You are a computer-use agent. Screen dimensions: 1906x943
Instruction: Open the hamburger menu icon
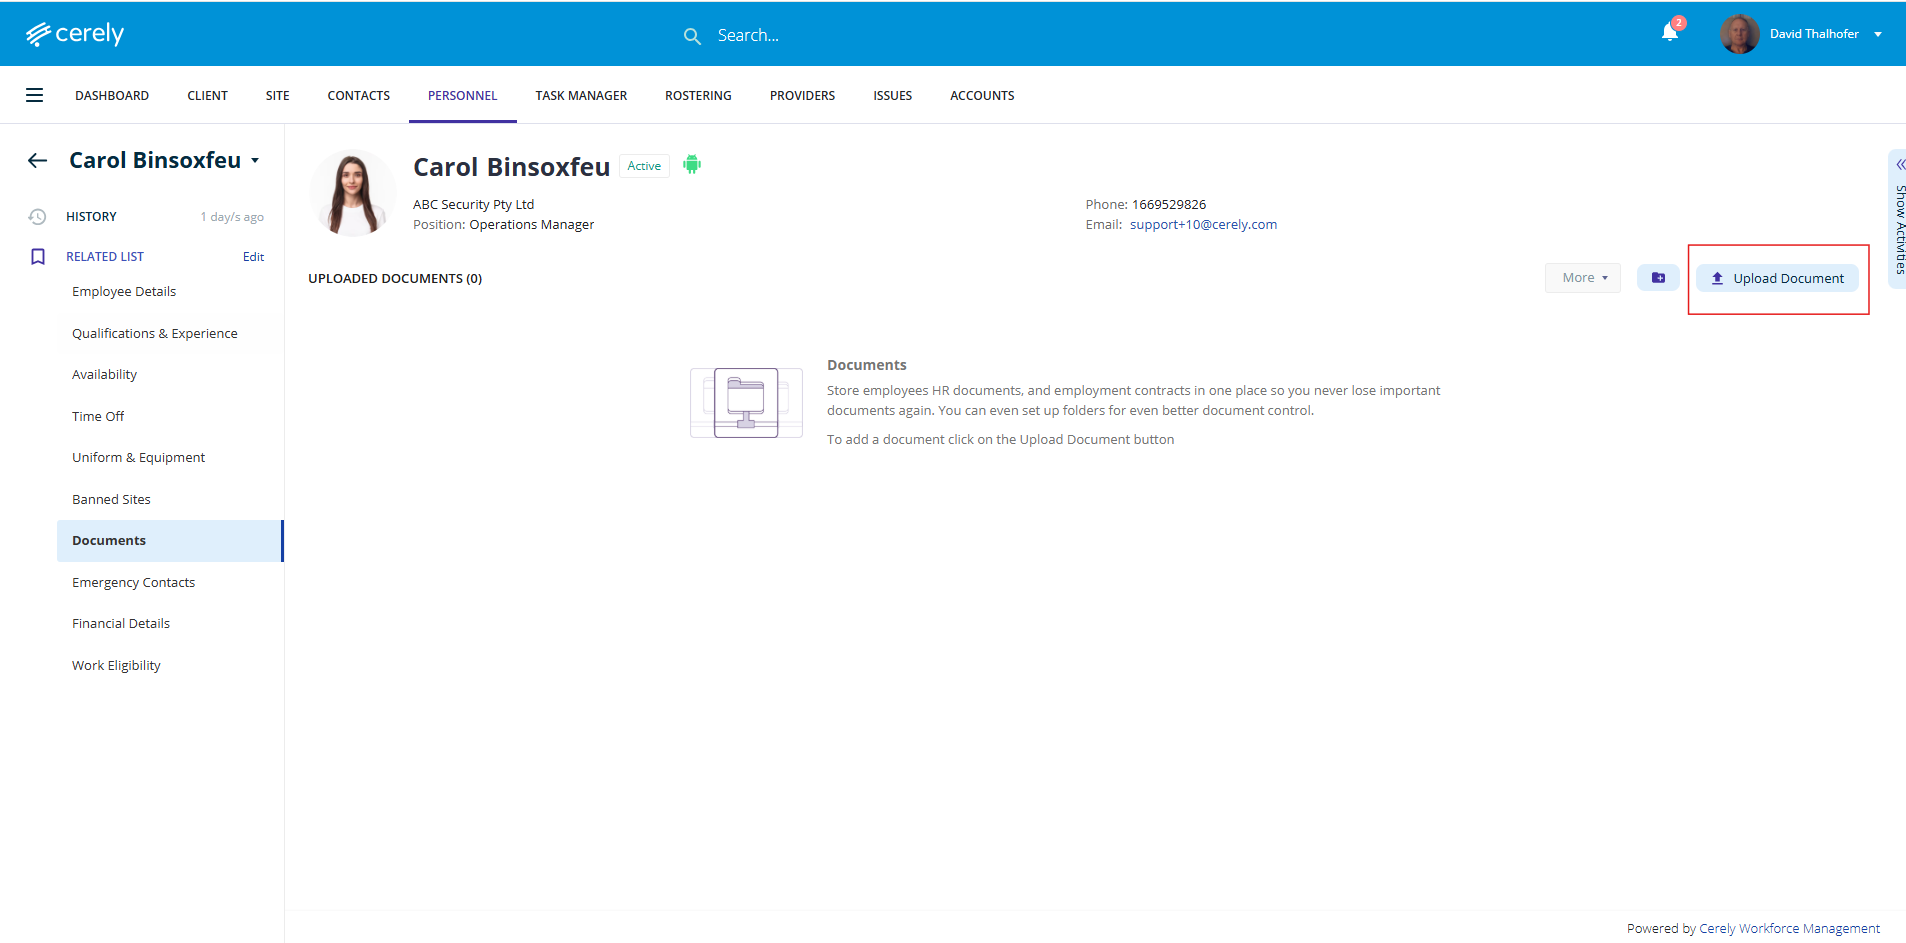tap(34, 95)
